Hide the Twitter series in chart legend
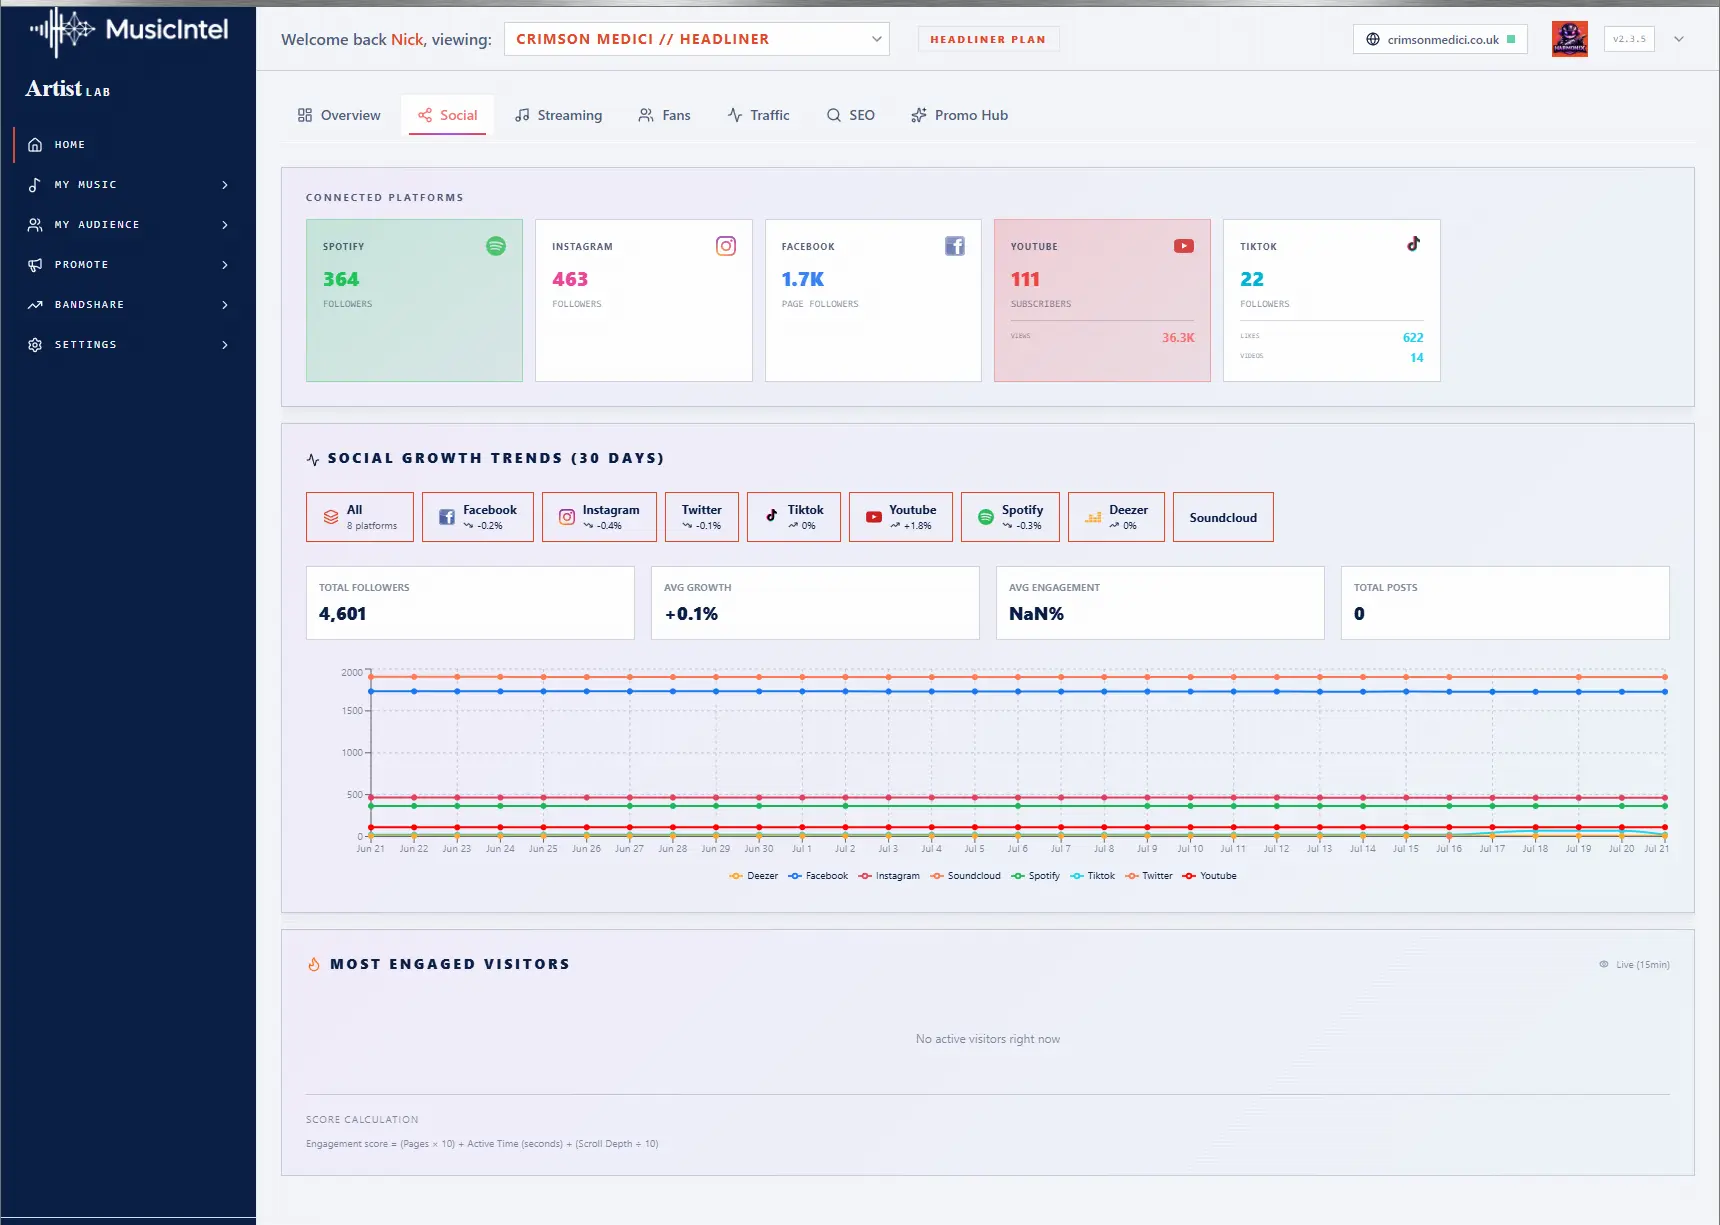Image resolution: width=1720 pixels, height=1225 pixels. (x=1149, y=876)
